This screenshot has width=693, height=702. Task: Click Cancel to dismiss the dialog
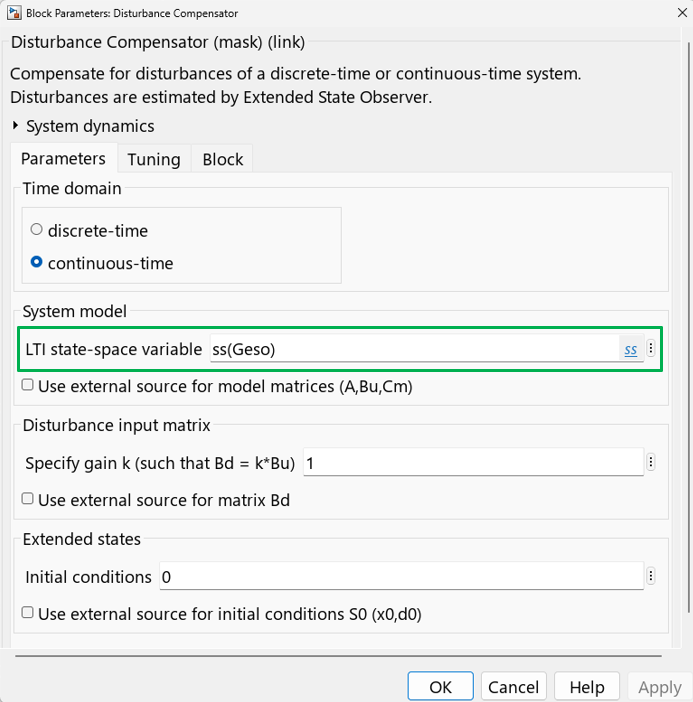click(x=514, y=687)
